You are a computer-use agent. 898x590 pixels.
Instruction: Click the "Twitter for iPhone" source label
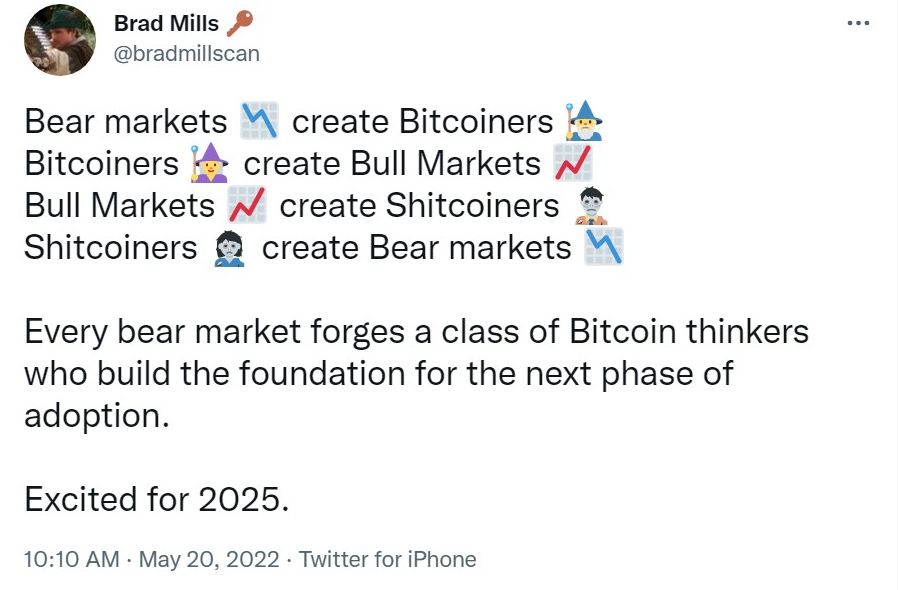coord(387,559)
